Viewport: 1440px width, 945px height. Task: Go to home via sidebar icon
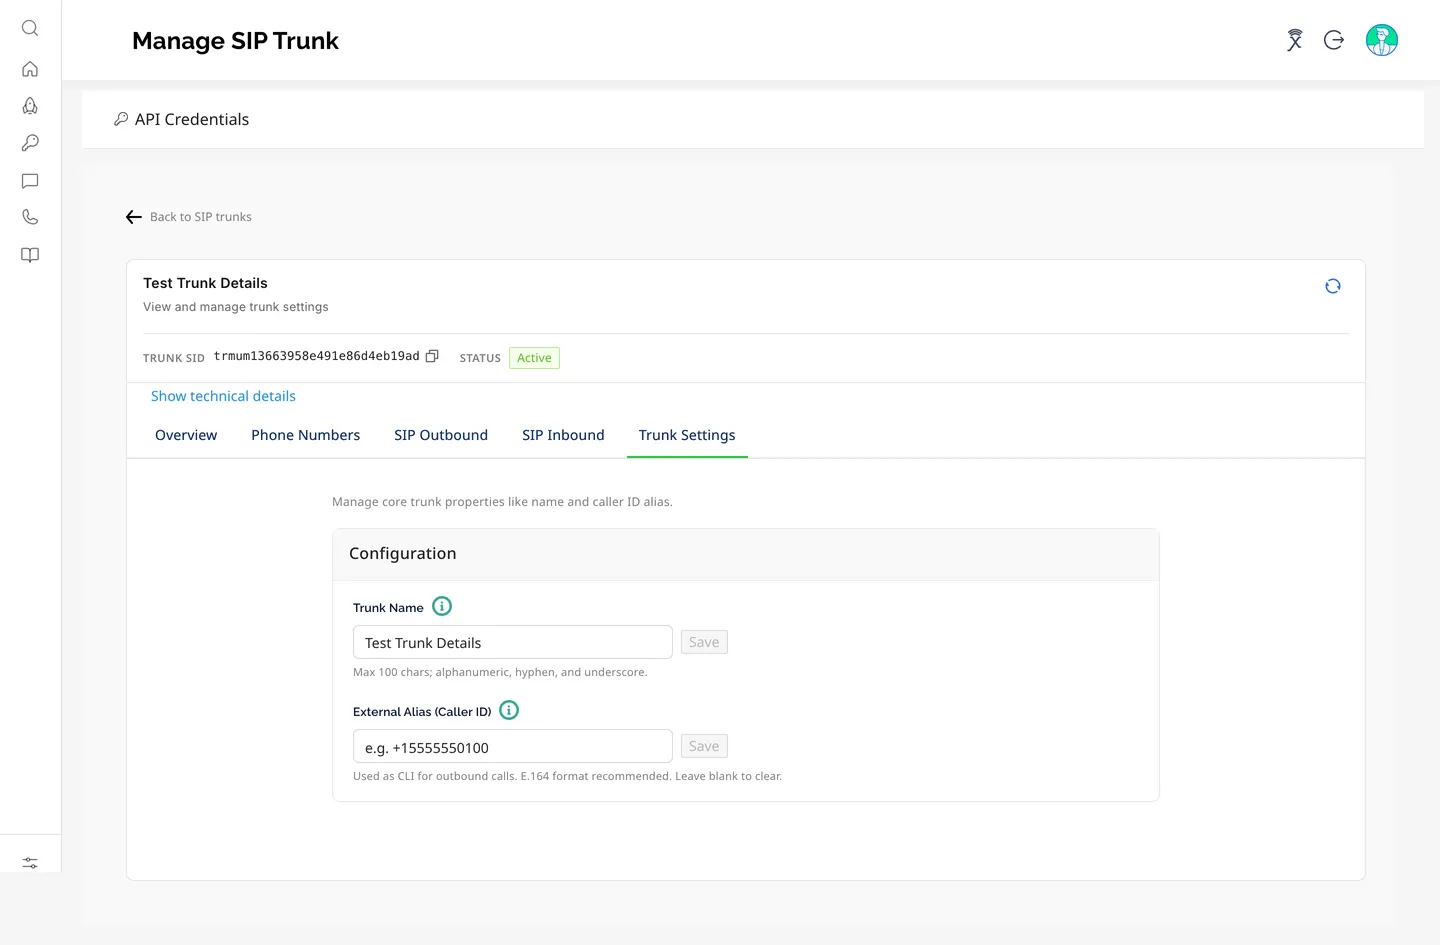[30, 69]
